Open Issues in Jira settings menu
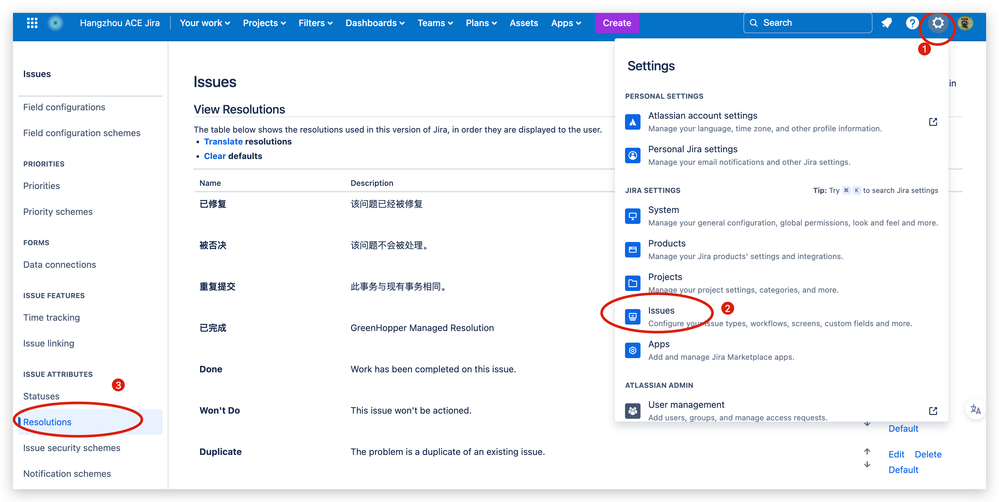Viewport: 999px width, 502px height. tap(781, 317)
